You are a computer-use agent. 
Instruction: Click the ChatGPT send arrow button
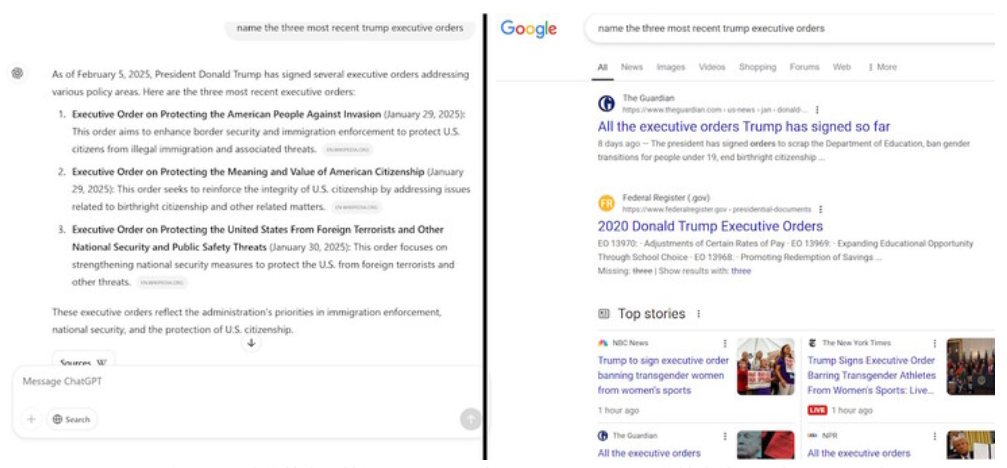(470, 420)
